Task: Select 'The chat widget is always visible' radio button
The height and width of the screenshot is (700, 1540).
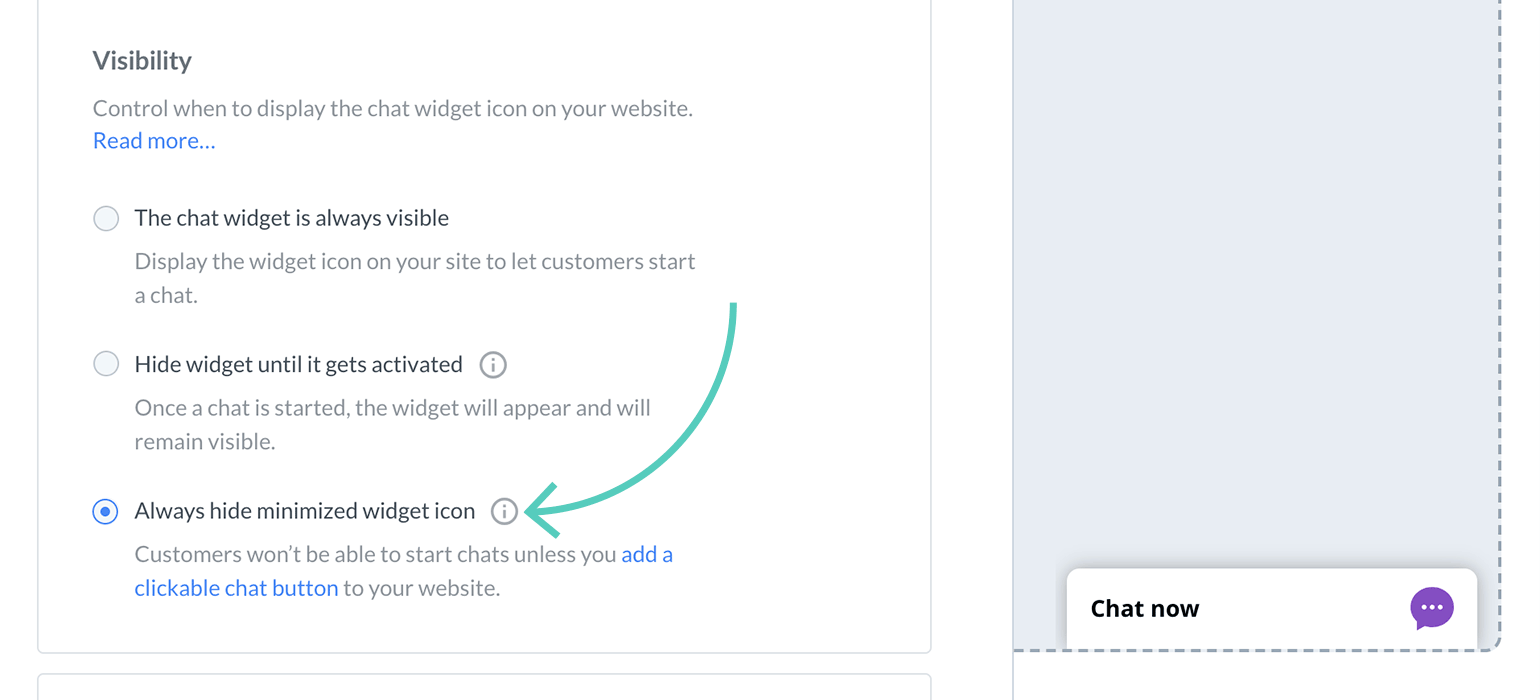Action: click(106, 219)
